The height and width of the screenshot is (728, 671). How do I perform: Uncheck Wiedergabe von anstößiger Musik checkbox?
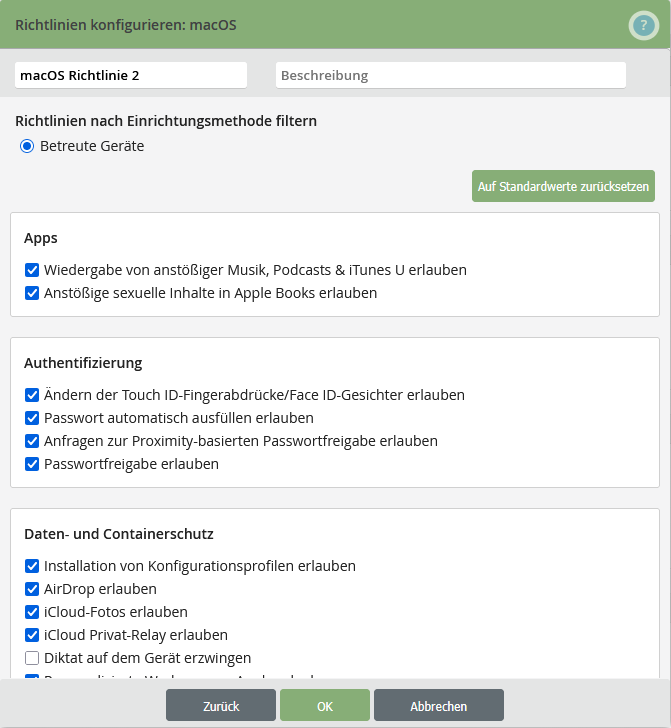point(32,270)
